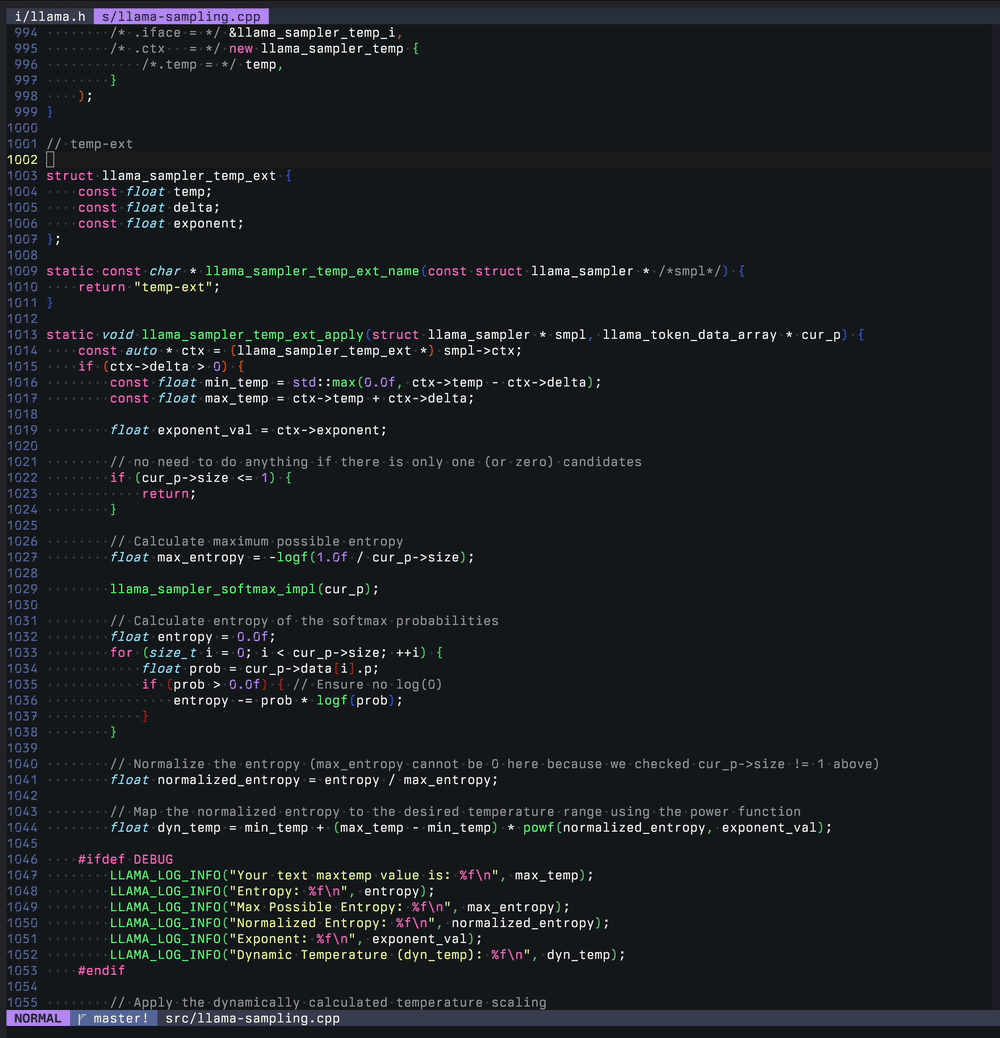
Task: Click the #ifdef DEBUG directive
Action: (124, 858)
